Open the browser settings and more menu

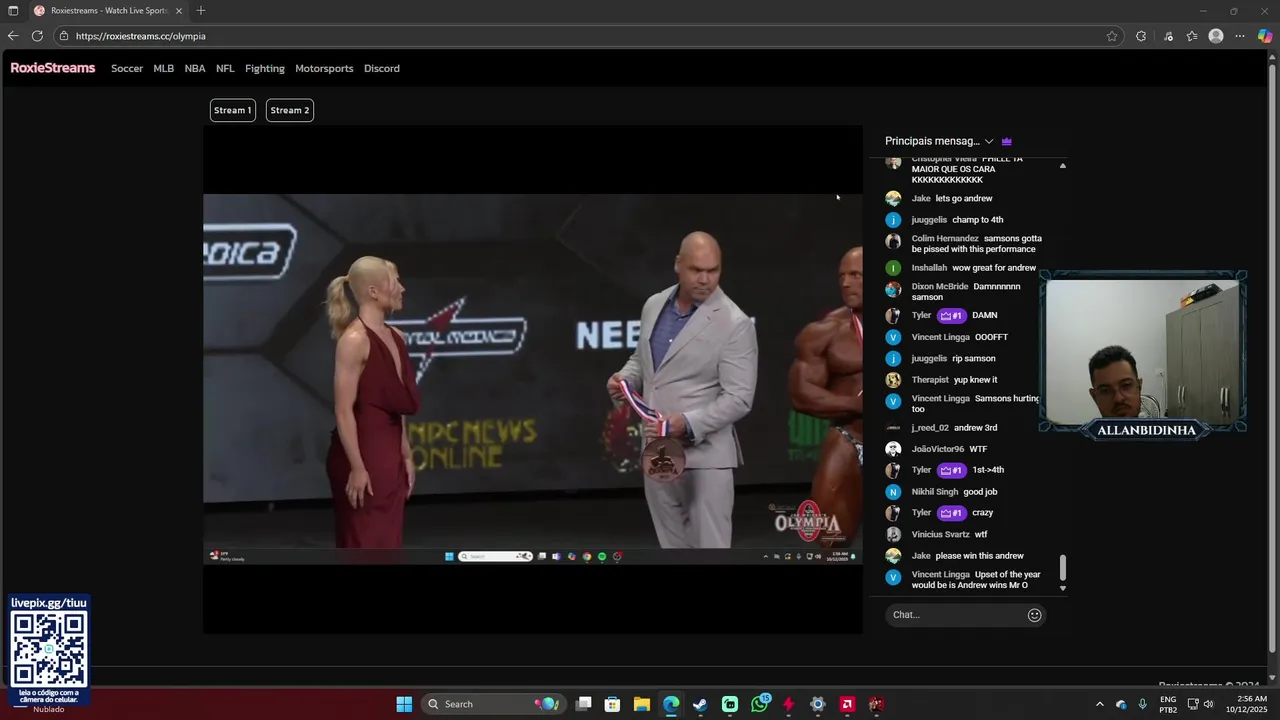point(1240,36)
